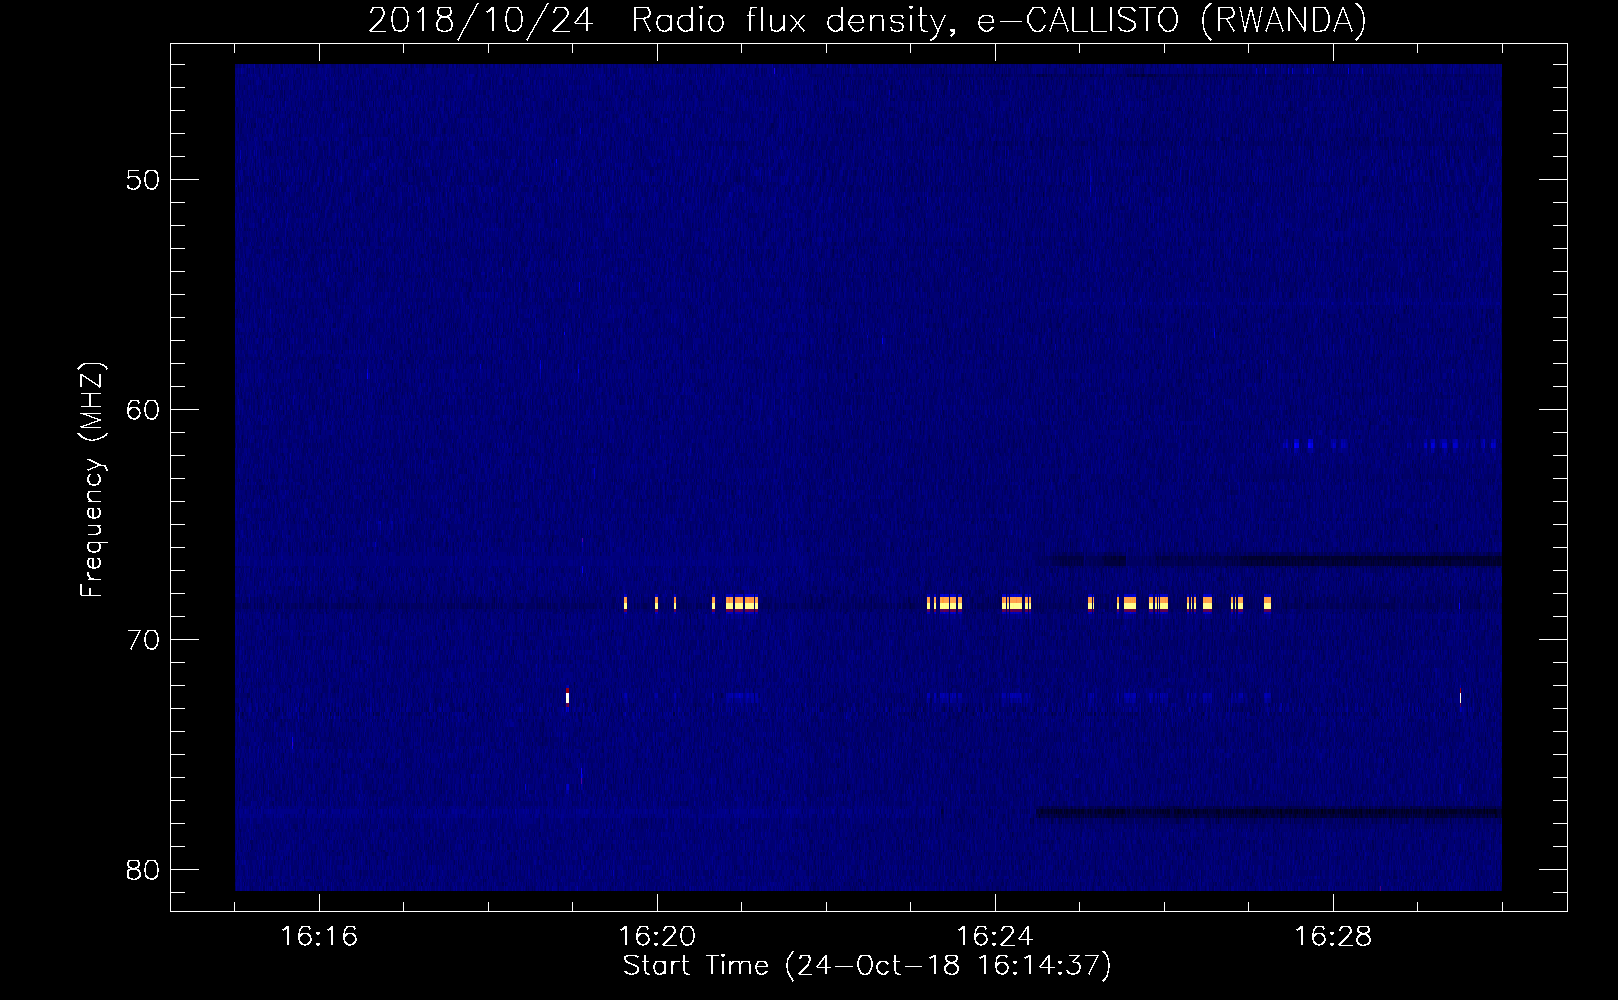Click the yellow burst cluster just after 16:24
1618x1000 pixels.
coord(1016,603)
